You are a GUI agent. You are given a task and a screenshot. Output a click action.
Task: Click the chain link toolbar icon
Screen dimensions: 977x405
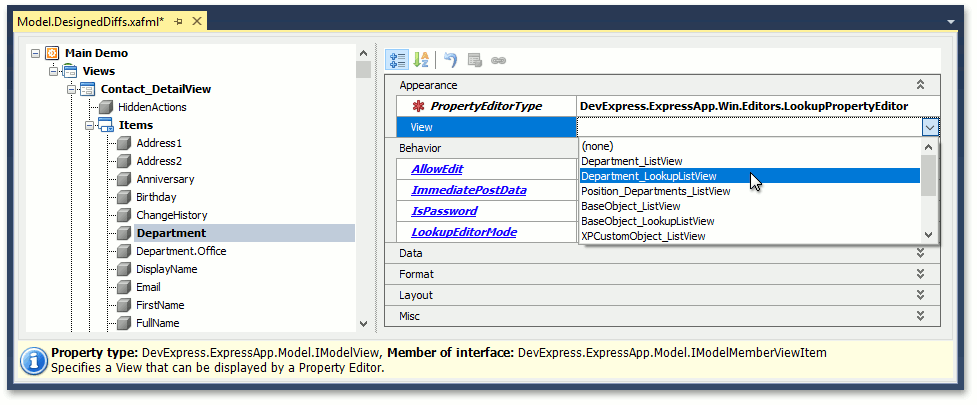(x=498, y=60)
